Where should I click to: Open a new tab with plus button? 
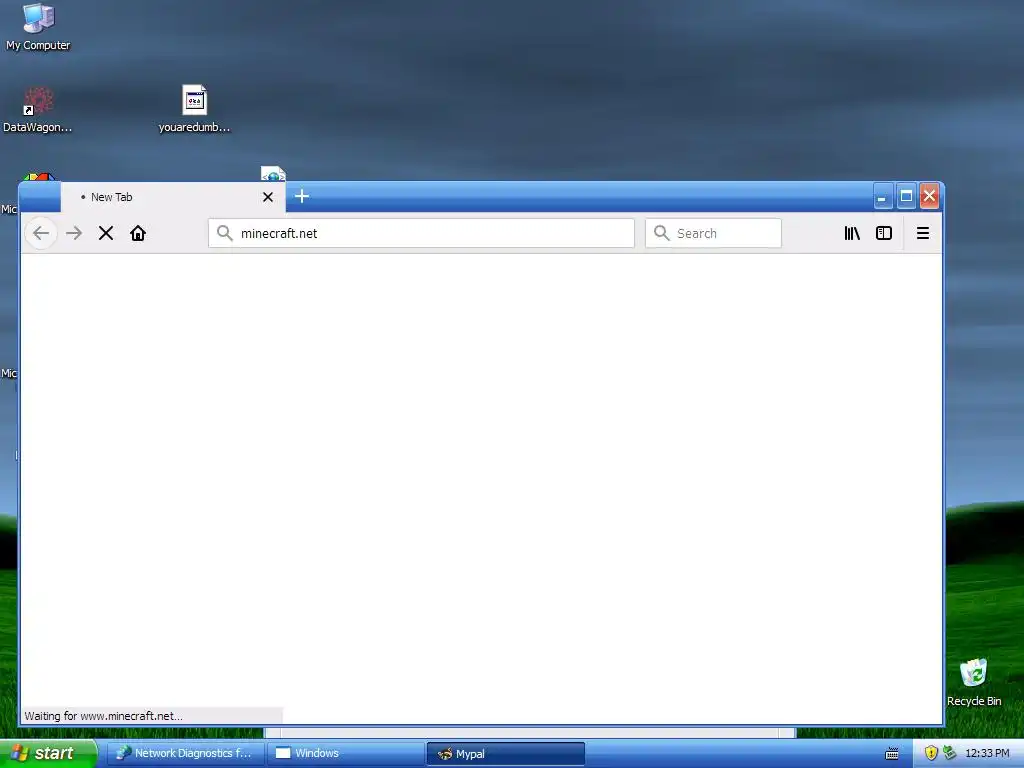point(302,196)
